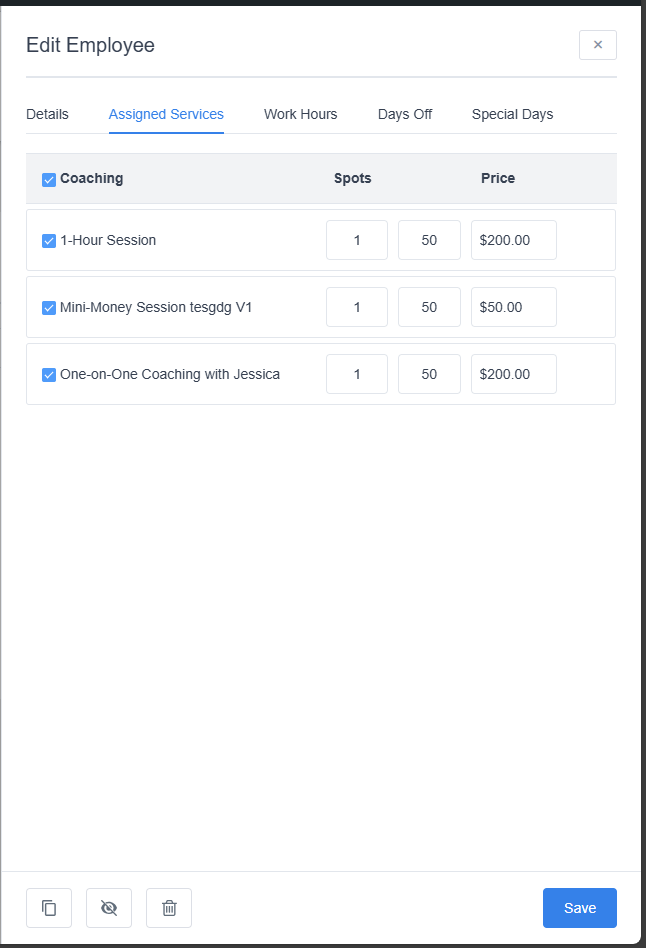This screenshot has width=646, height=948.
Task: Click 1-Hour Session minimum spots field
Action: pyautogui.click(x=357, y=240)
